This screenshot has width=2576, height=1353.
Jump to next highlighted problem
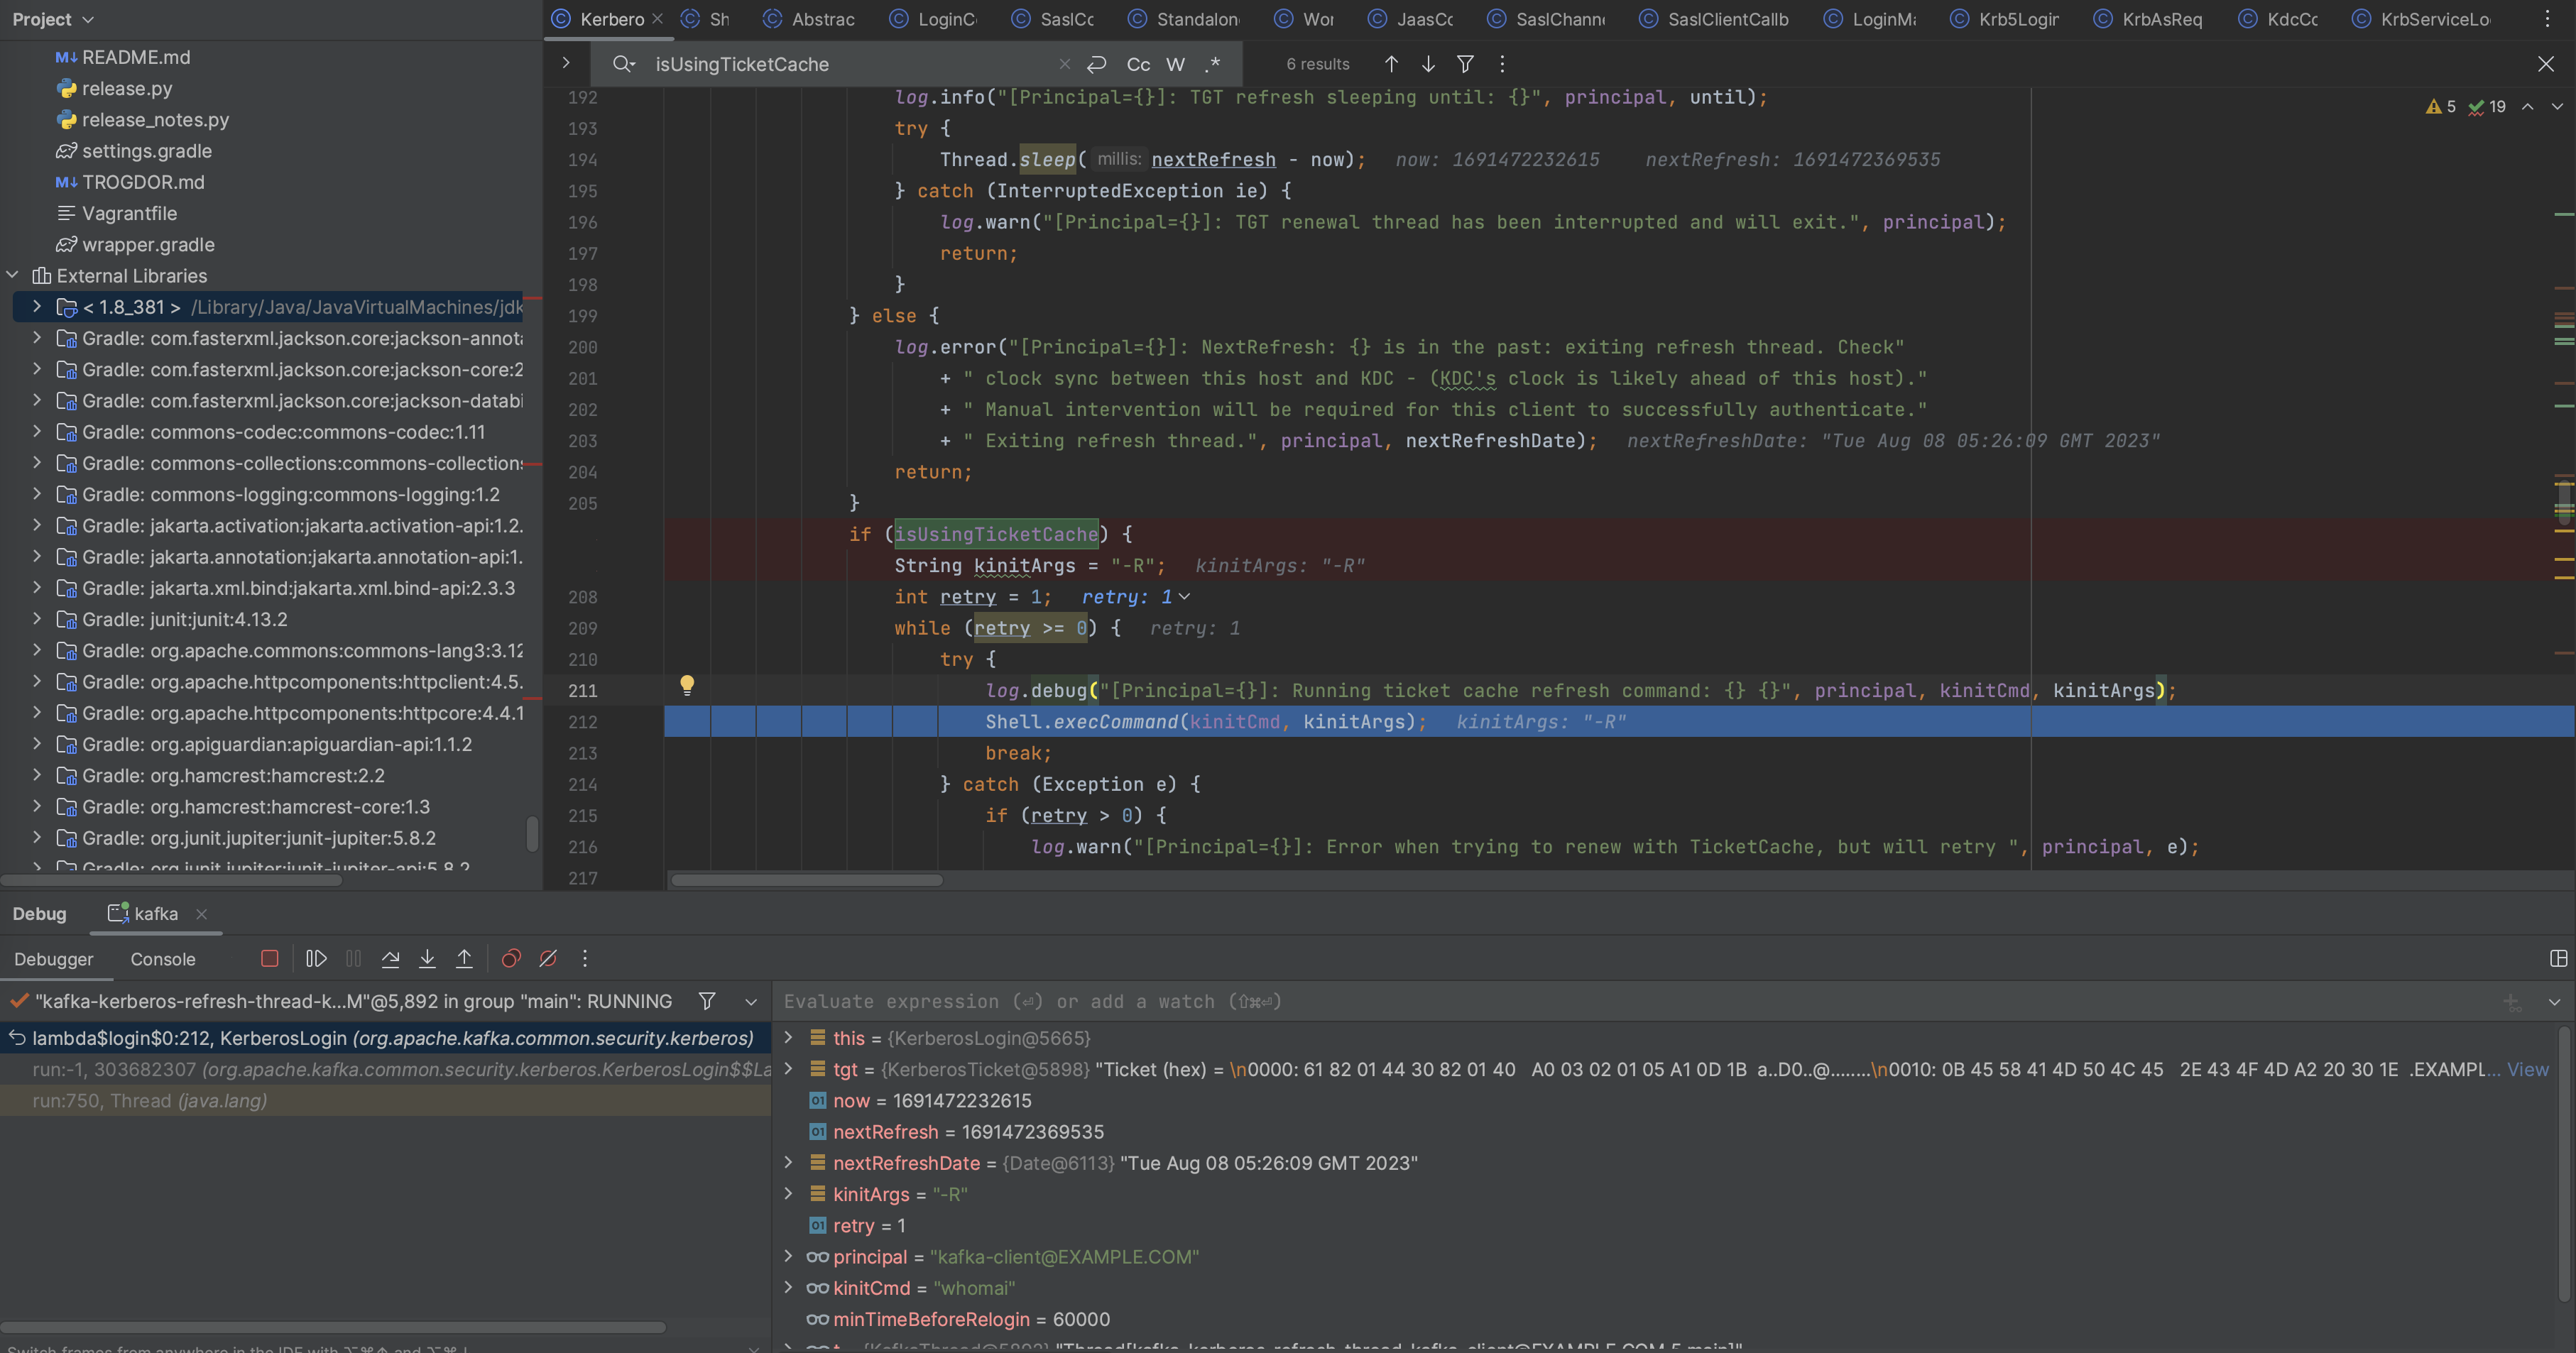pos(2557,106)
